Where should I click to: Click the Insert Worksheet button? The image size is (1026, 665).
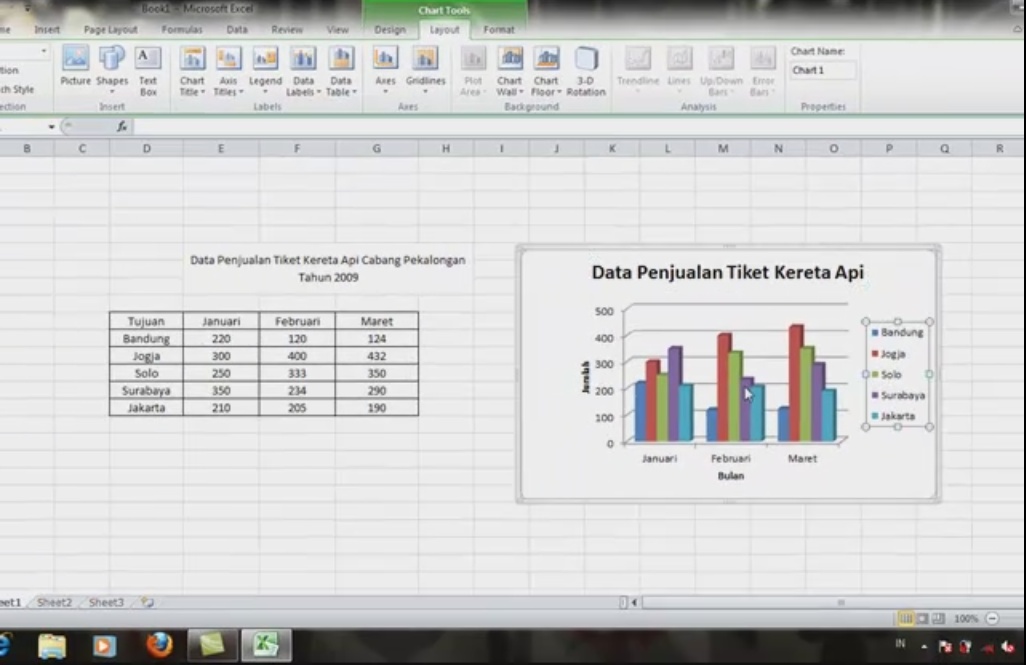coord(145,602)
